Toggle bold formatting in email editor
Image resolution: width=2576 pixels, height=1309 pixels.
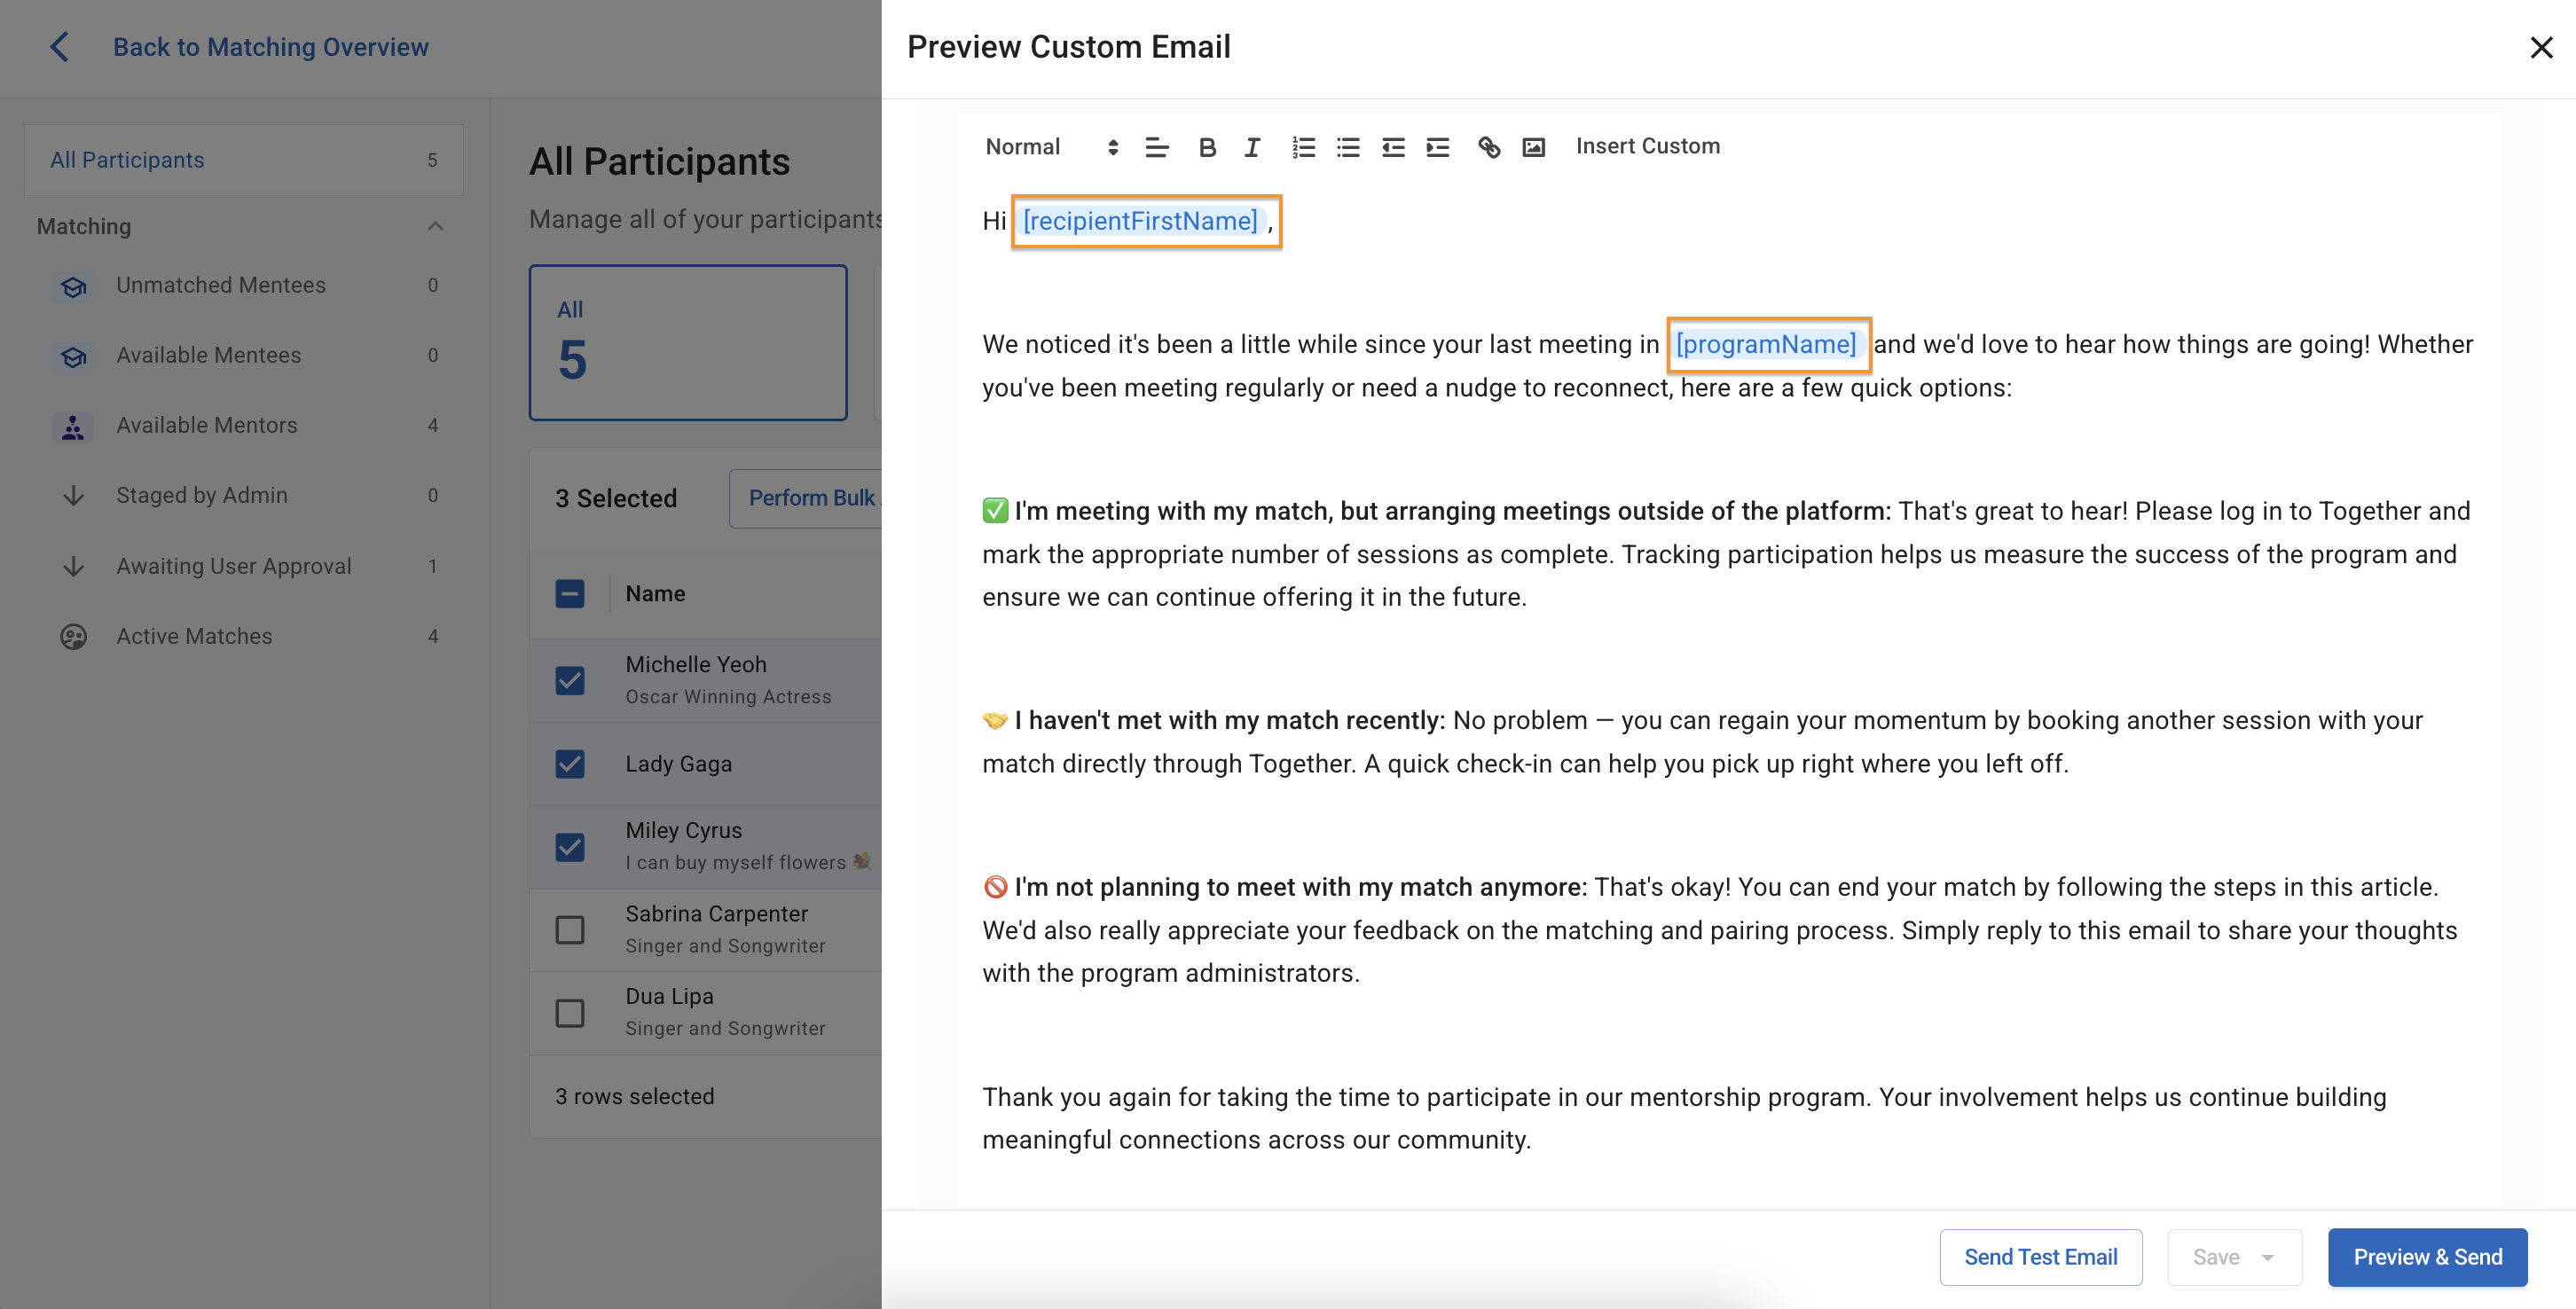(x=1207, y=147)
